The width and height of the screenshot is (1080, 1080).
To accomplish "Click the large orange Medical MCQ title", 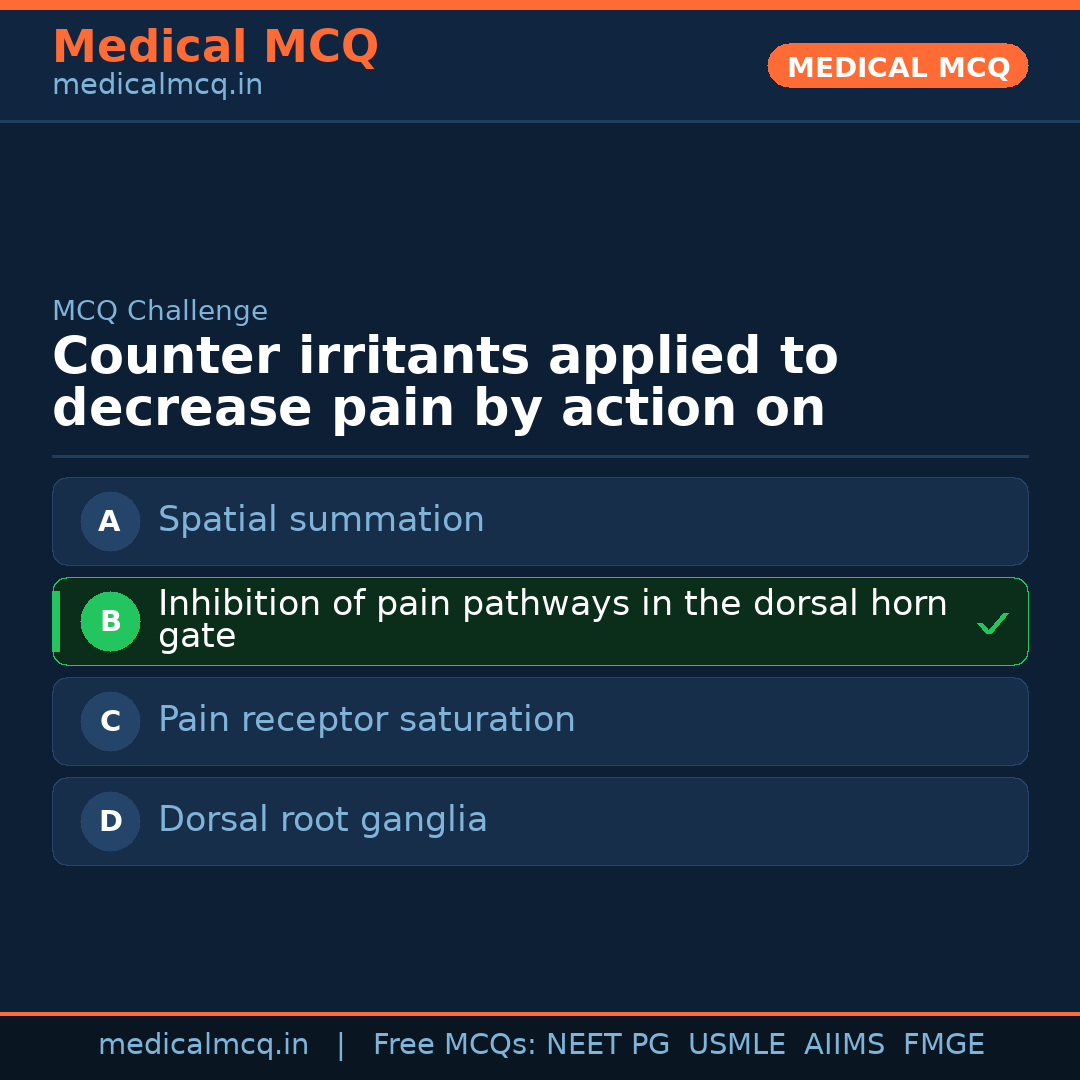I will point(215,47).
